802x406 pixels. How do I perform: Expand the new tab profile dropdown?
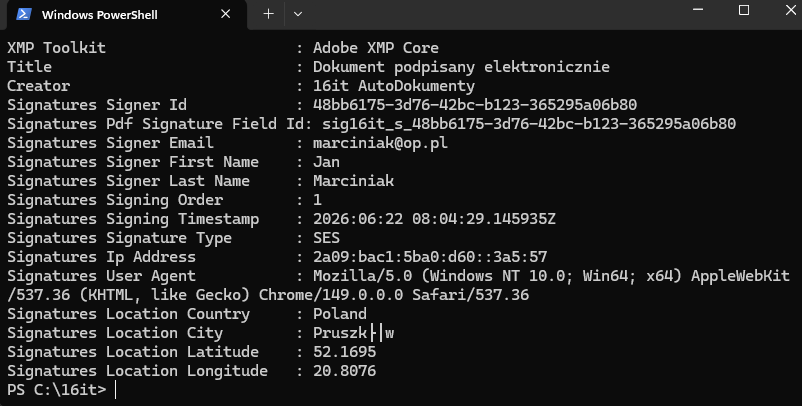click(x=298, y=14)
